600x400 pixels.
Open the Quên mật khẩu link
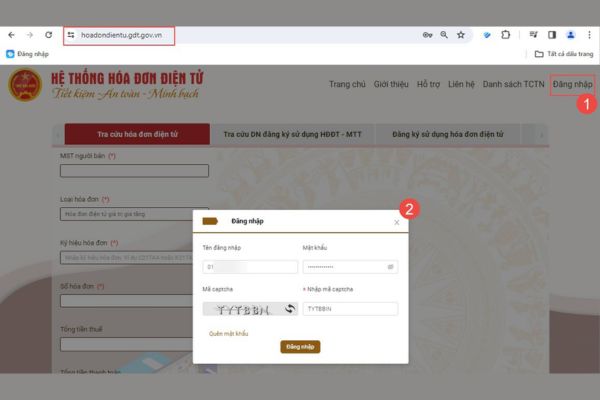(228, 334)
